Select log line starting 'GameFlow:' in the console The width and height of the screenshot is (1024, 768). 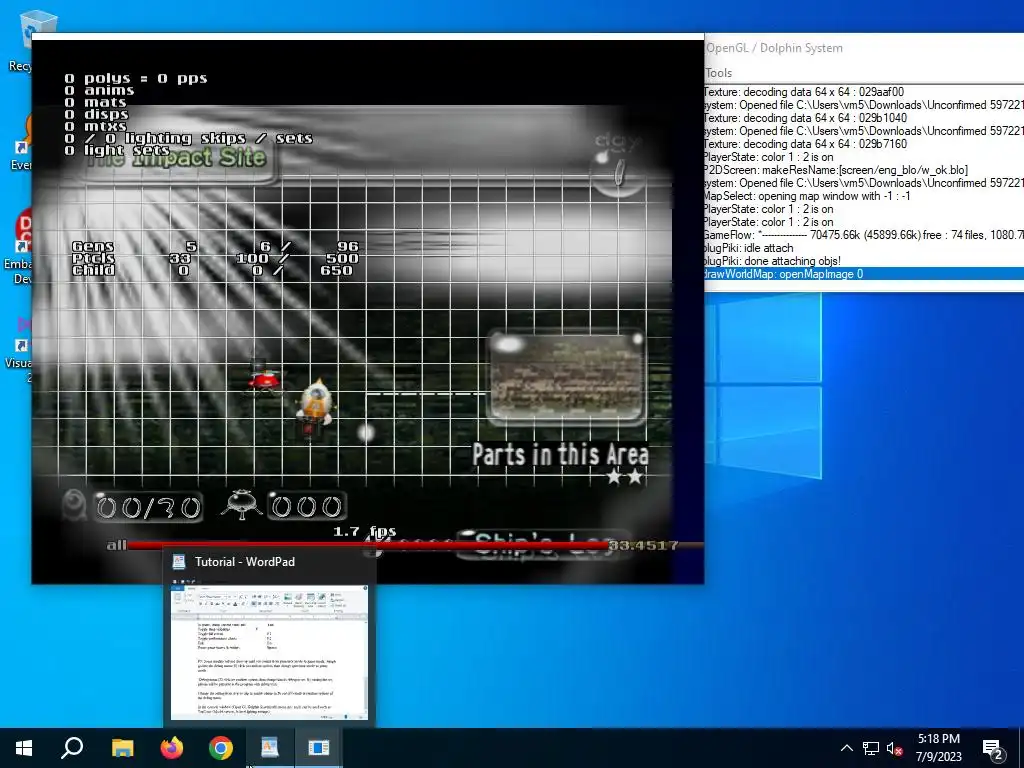pos(864,234)
